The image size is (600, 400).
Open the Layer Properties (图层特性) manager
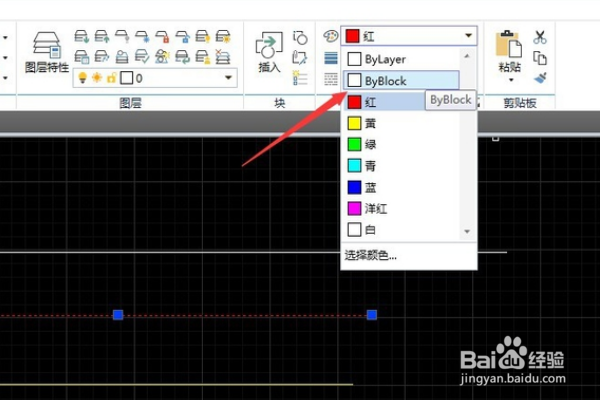[47, 52]
